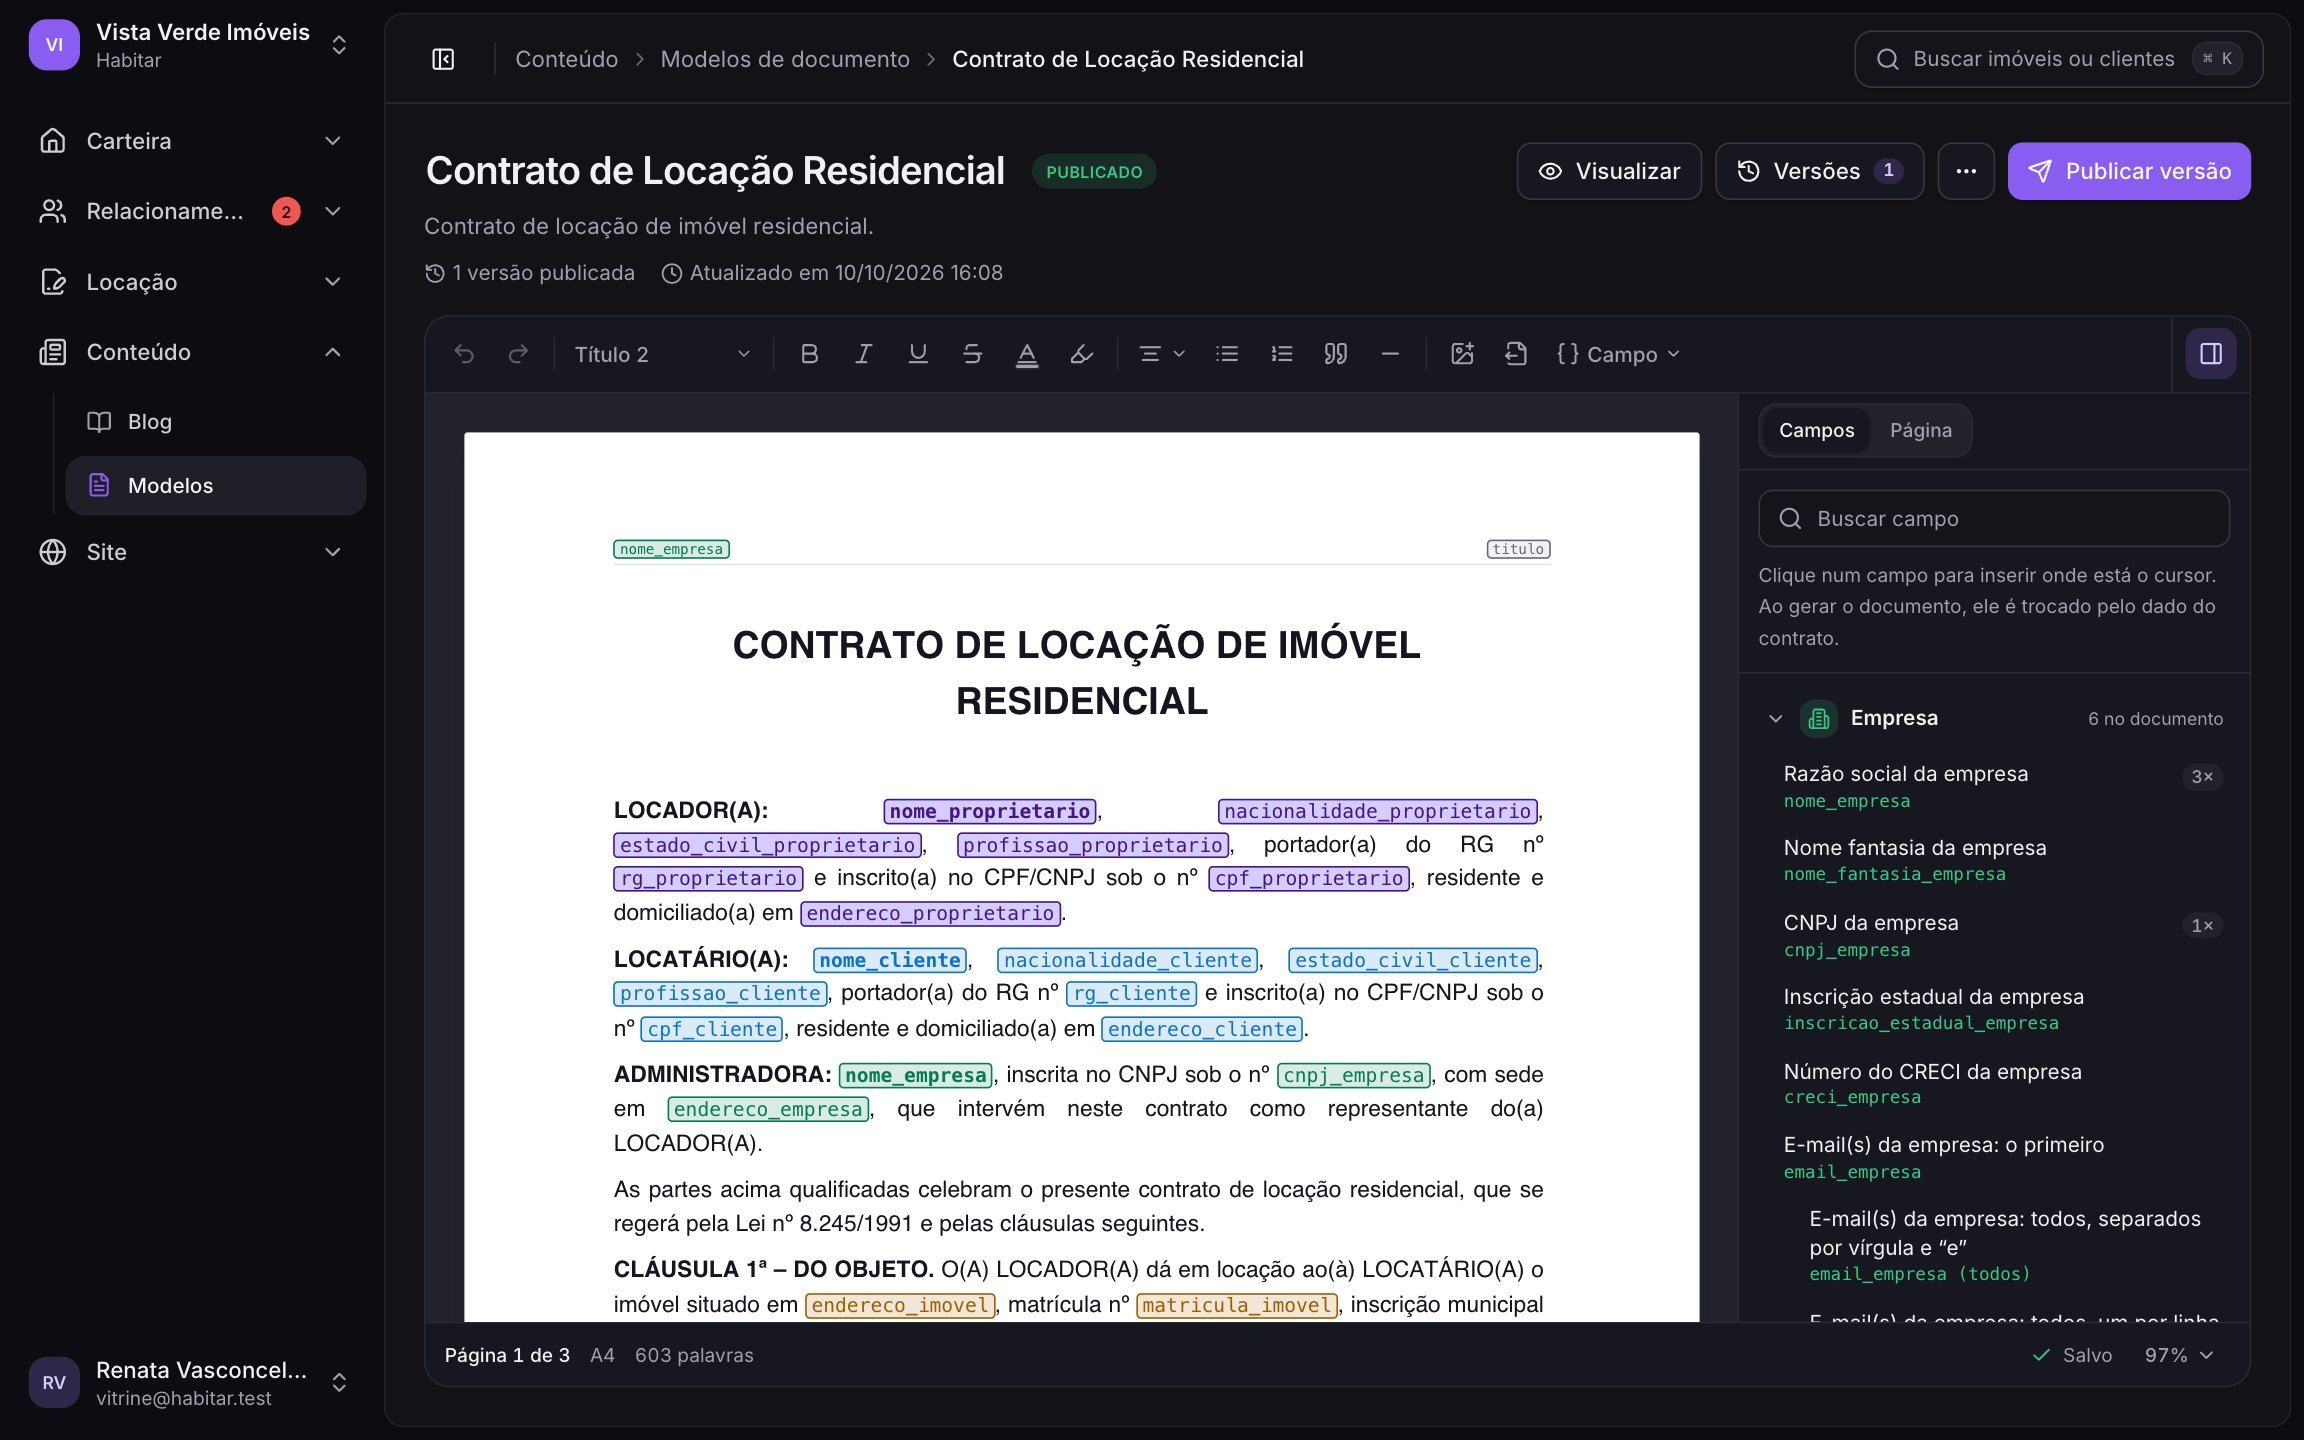
Task: Insert a page break
Action: [1516, 354]
